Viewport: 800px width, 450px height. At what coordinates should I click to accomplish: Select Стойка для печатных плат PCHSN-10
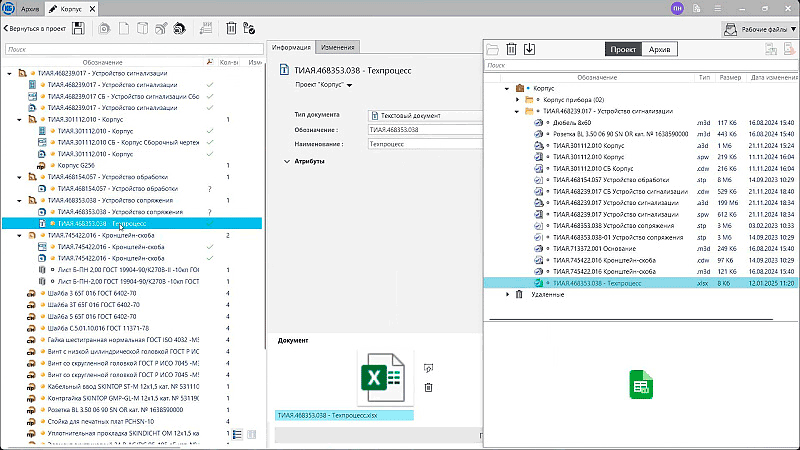click(x=101, y=422)
